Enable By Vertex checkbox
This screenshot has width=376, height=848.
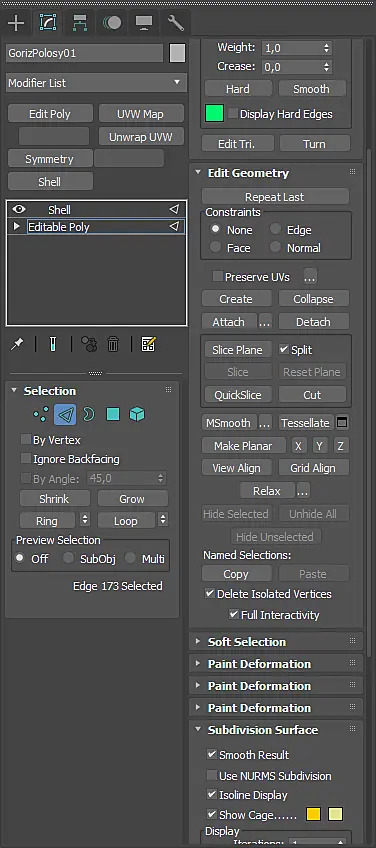pyautogui.click(x=25, y=440)
